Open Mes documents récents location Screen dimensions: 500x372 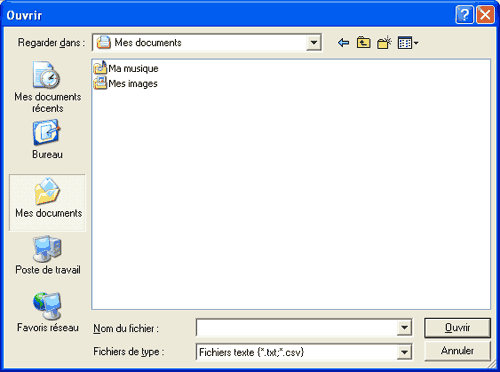click(x=48, y=87)
